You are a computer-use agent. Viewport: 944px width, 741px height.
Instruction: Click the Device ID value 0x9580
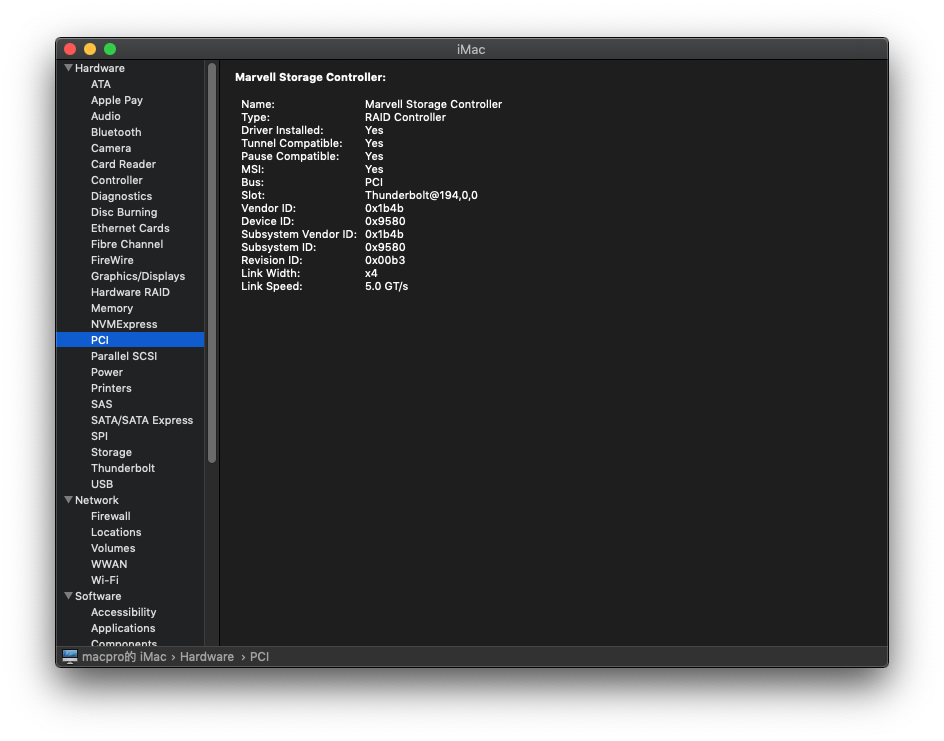pyautogui.click(x=385, y=222)
